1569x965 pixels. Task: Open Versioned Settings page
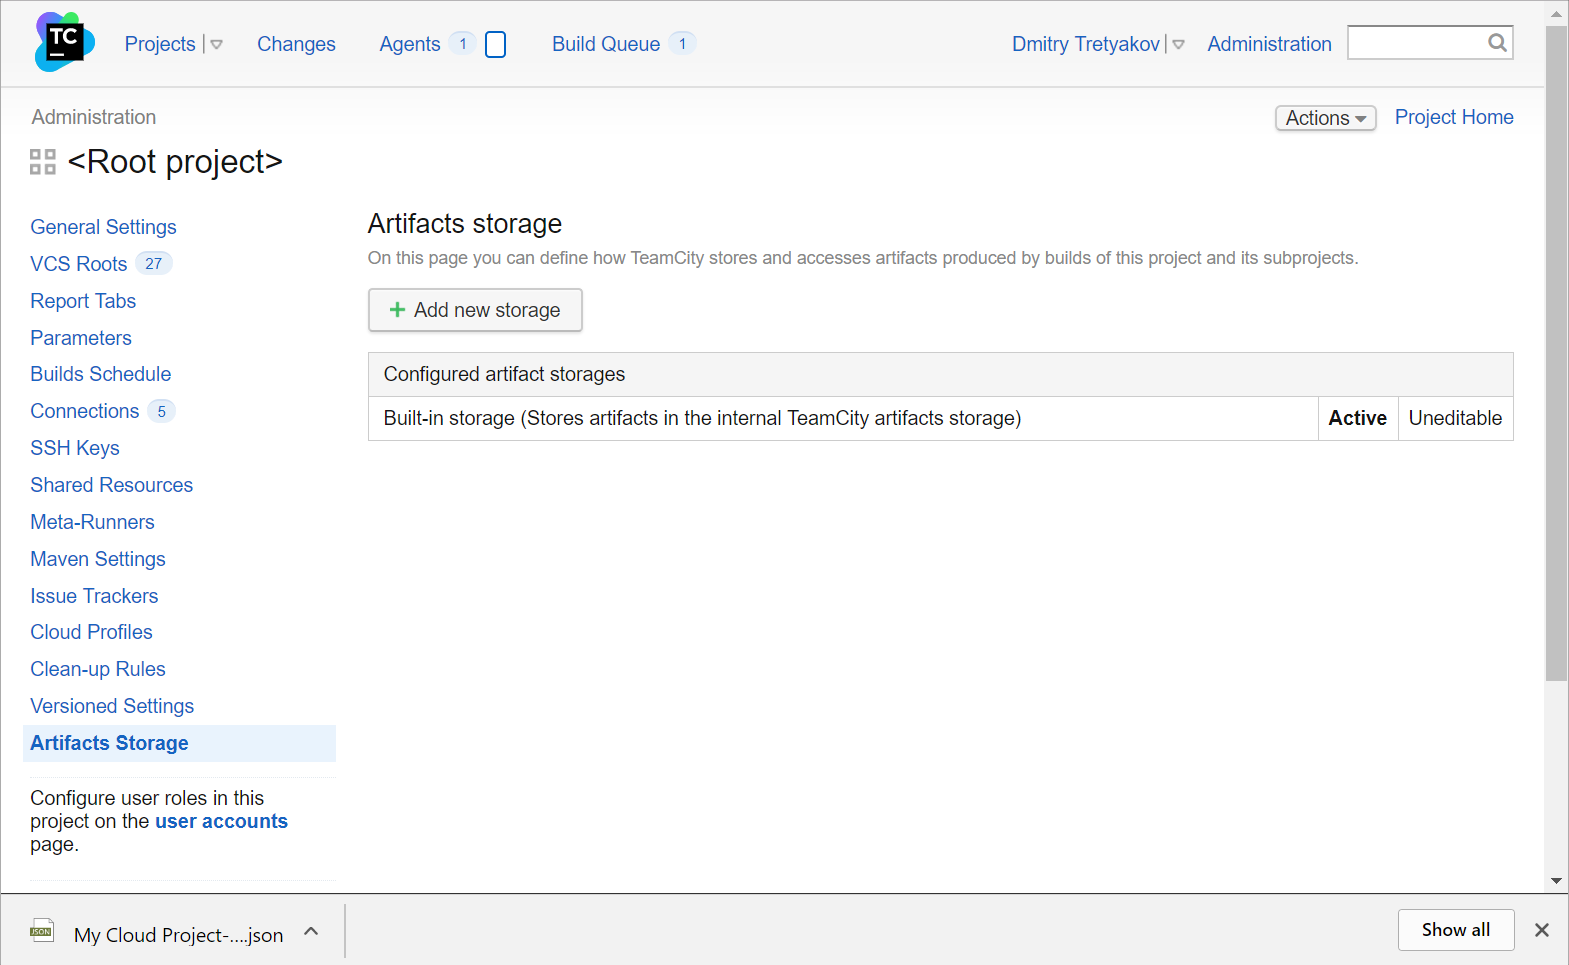pyautogui.click(x=112, y=706)
